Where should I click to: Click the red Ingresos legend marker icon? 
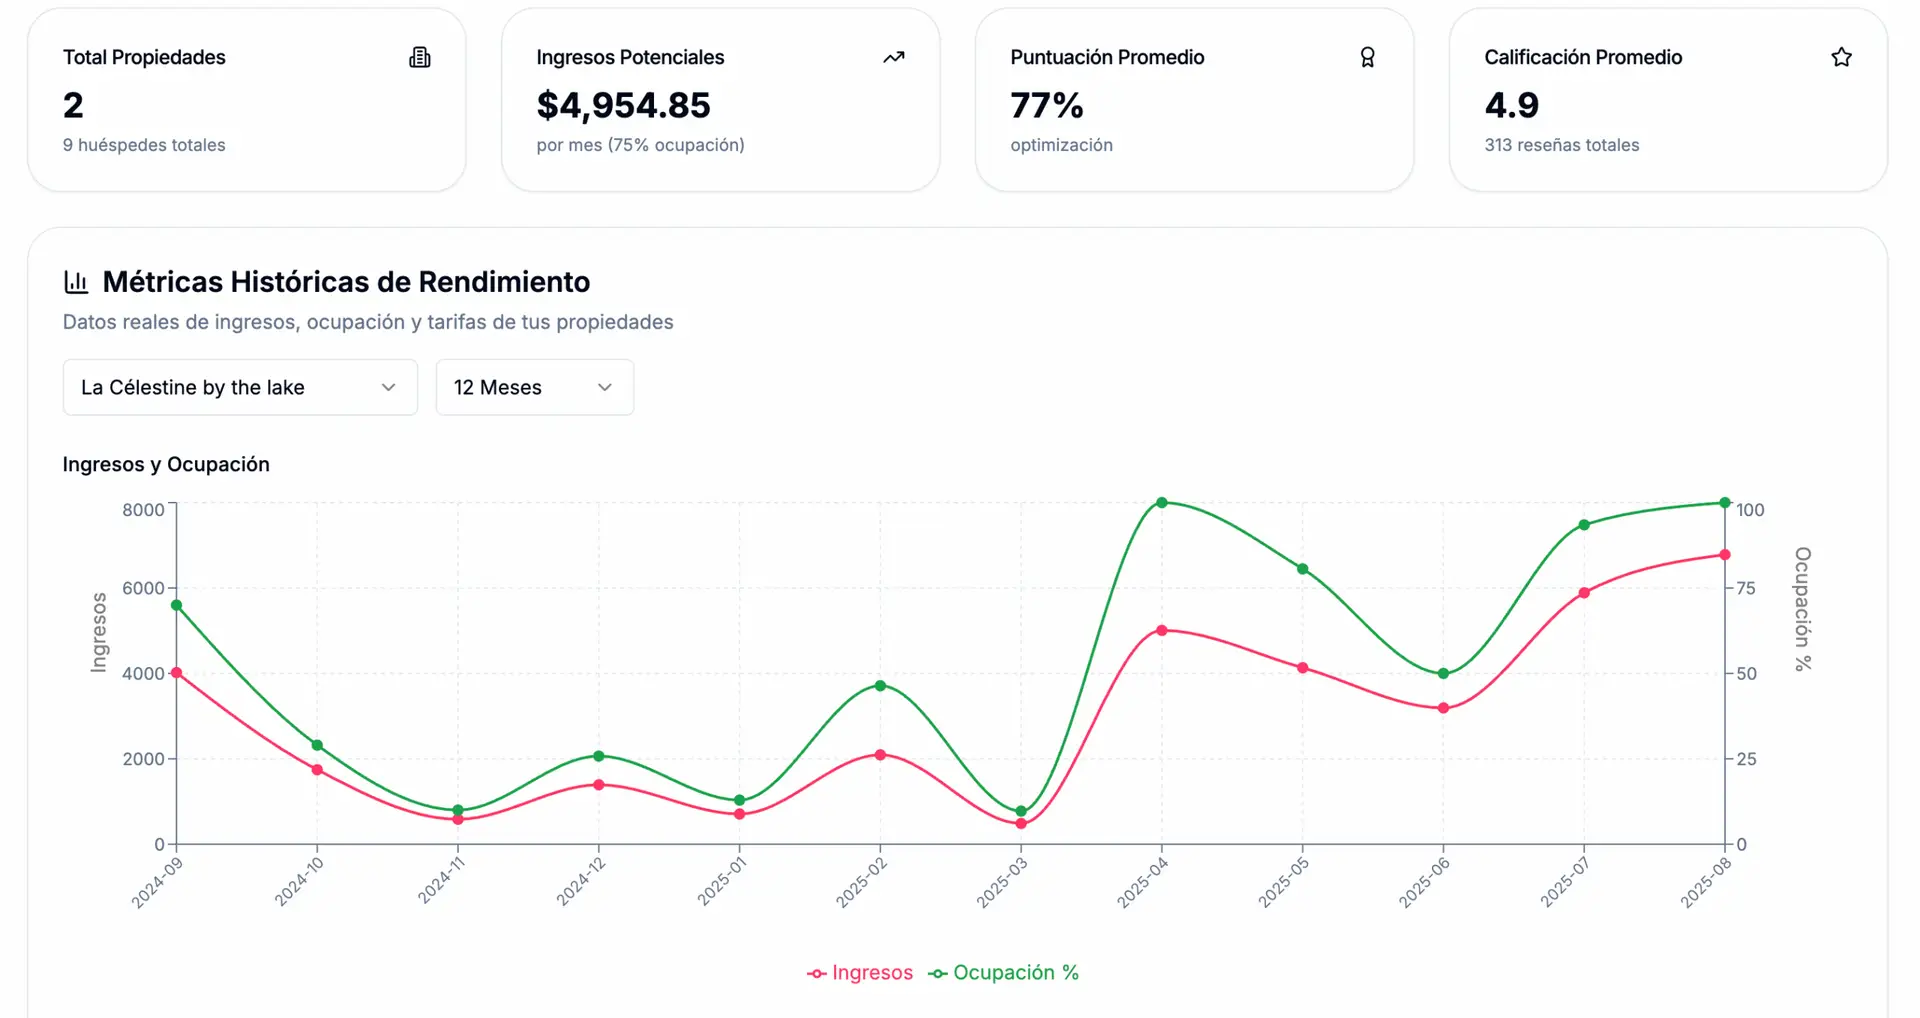click(816, 973)
